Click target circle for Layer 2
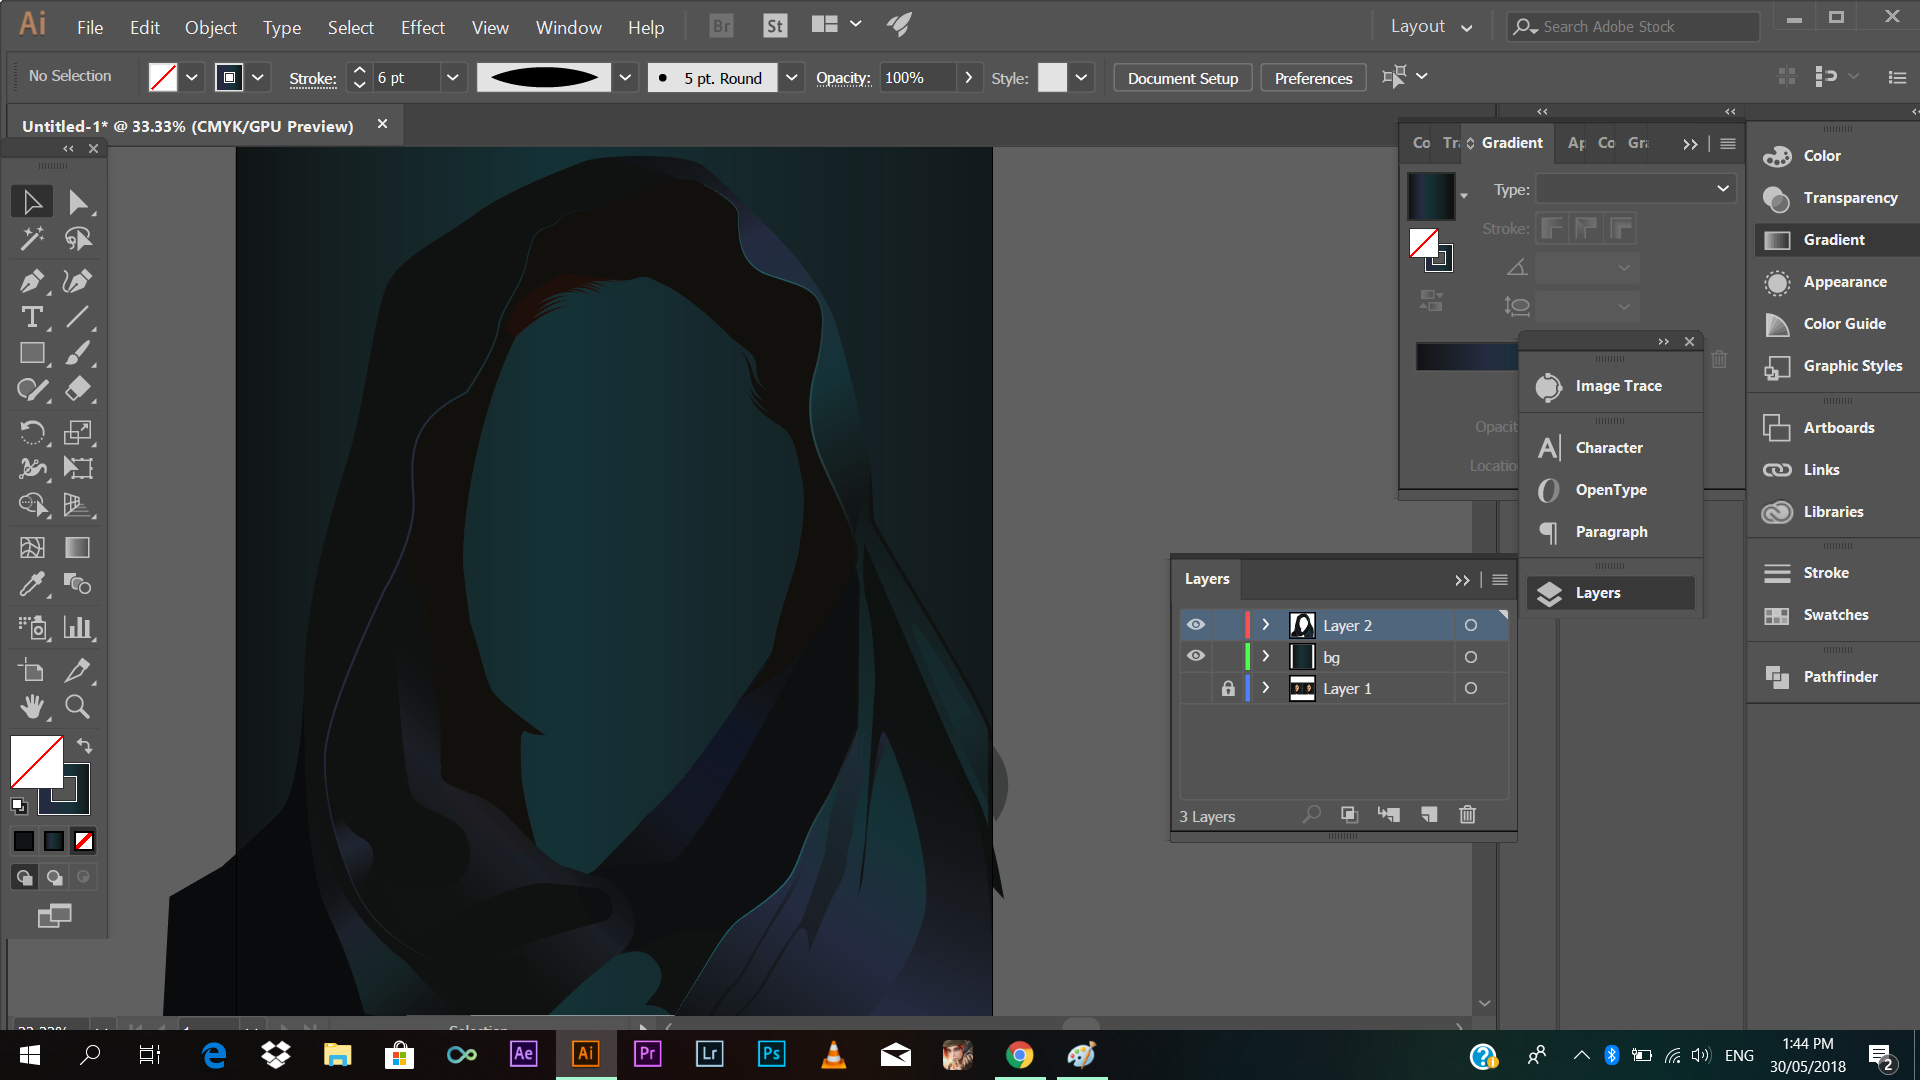1920x1080 pixels. click(1470, 625)
